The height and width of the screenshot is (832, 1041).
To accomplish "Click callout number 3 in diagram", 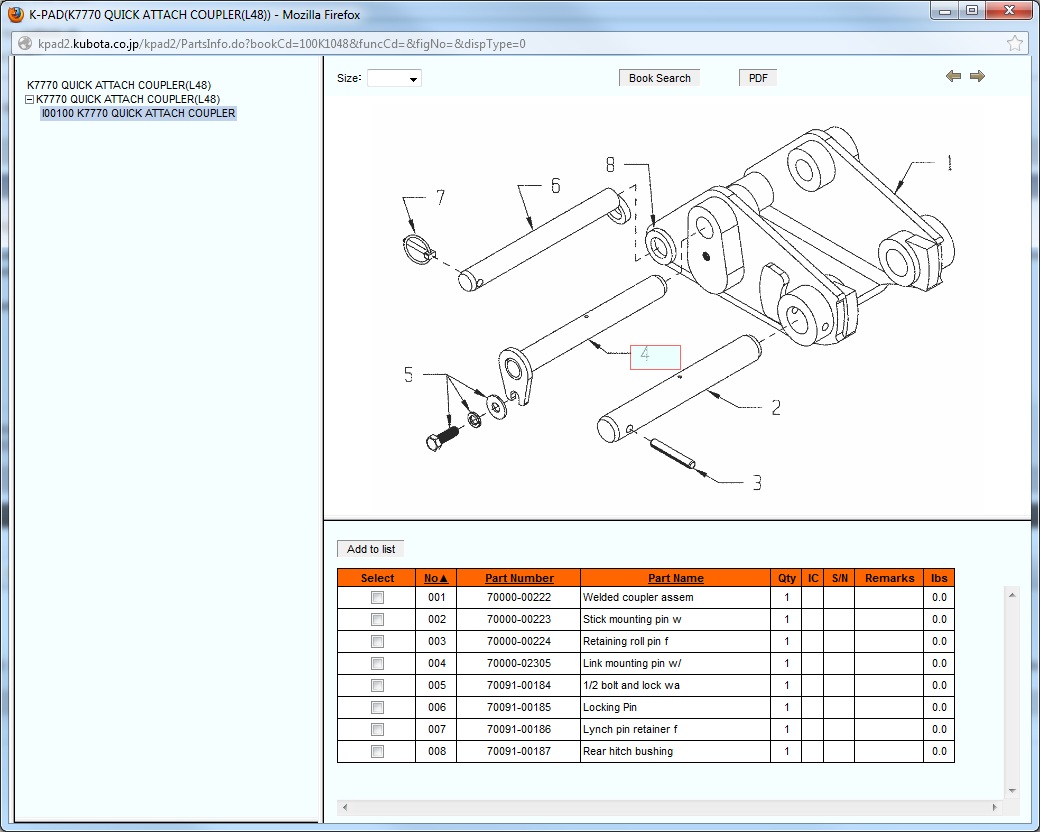I will click(757, 483).
